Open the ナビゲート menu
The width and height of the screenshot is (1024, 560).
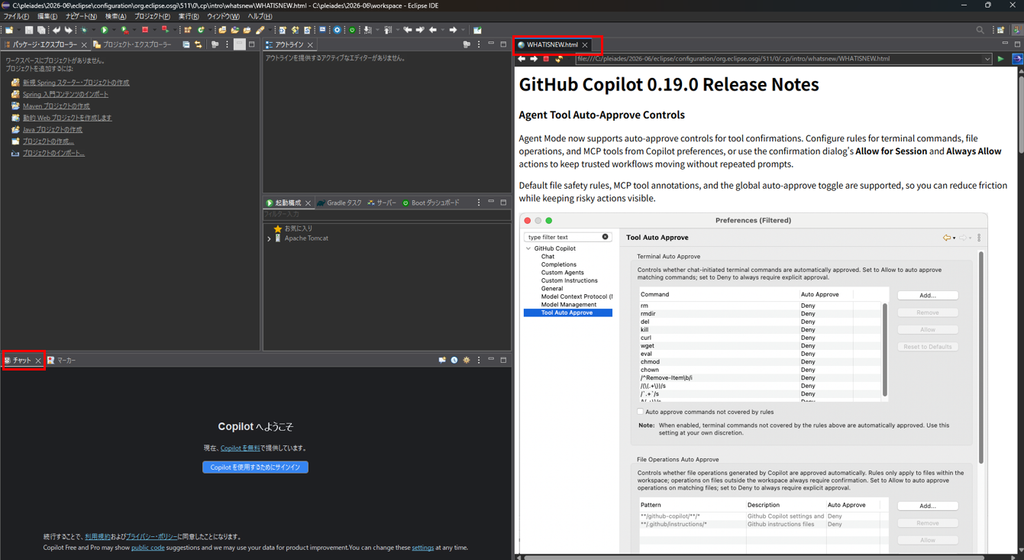coord(81,16)
